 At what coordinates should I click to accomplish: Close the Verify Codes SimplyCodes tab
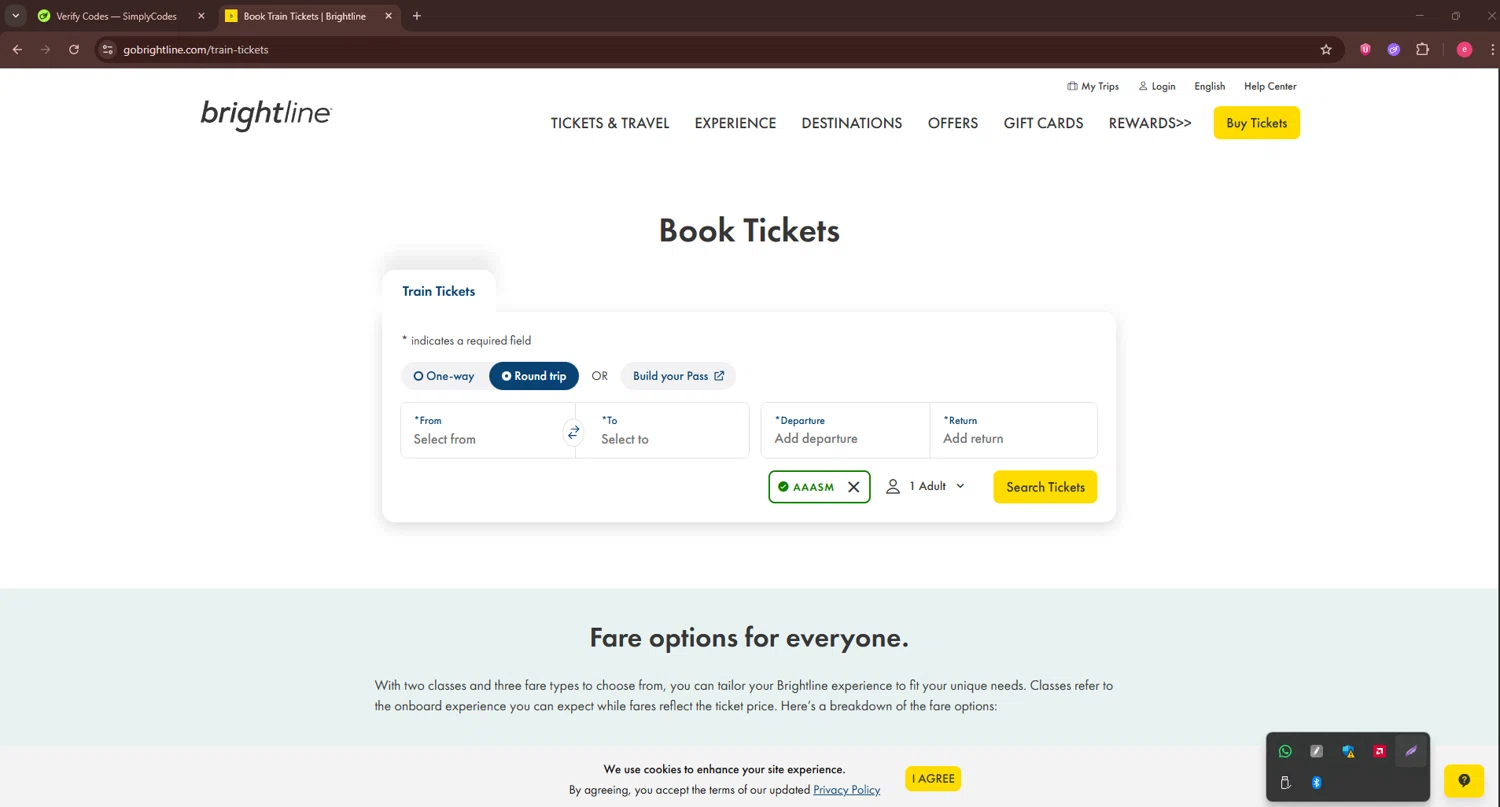coord(201,16)
